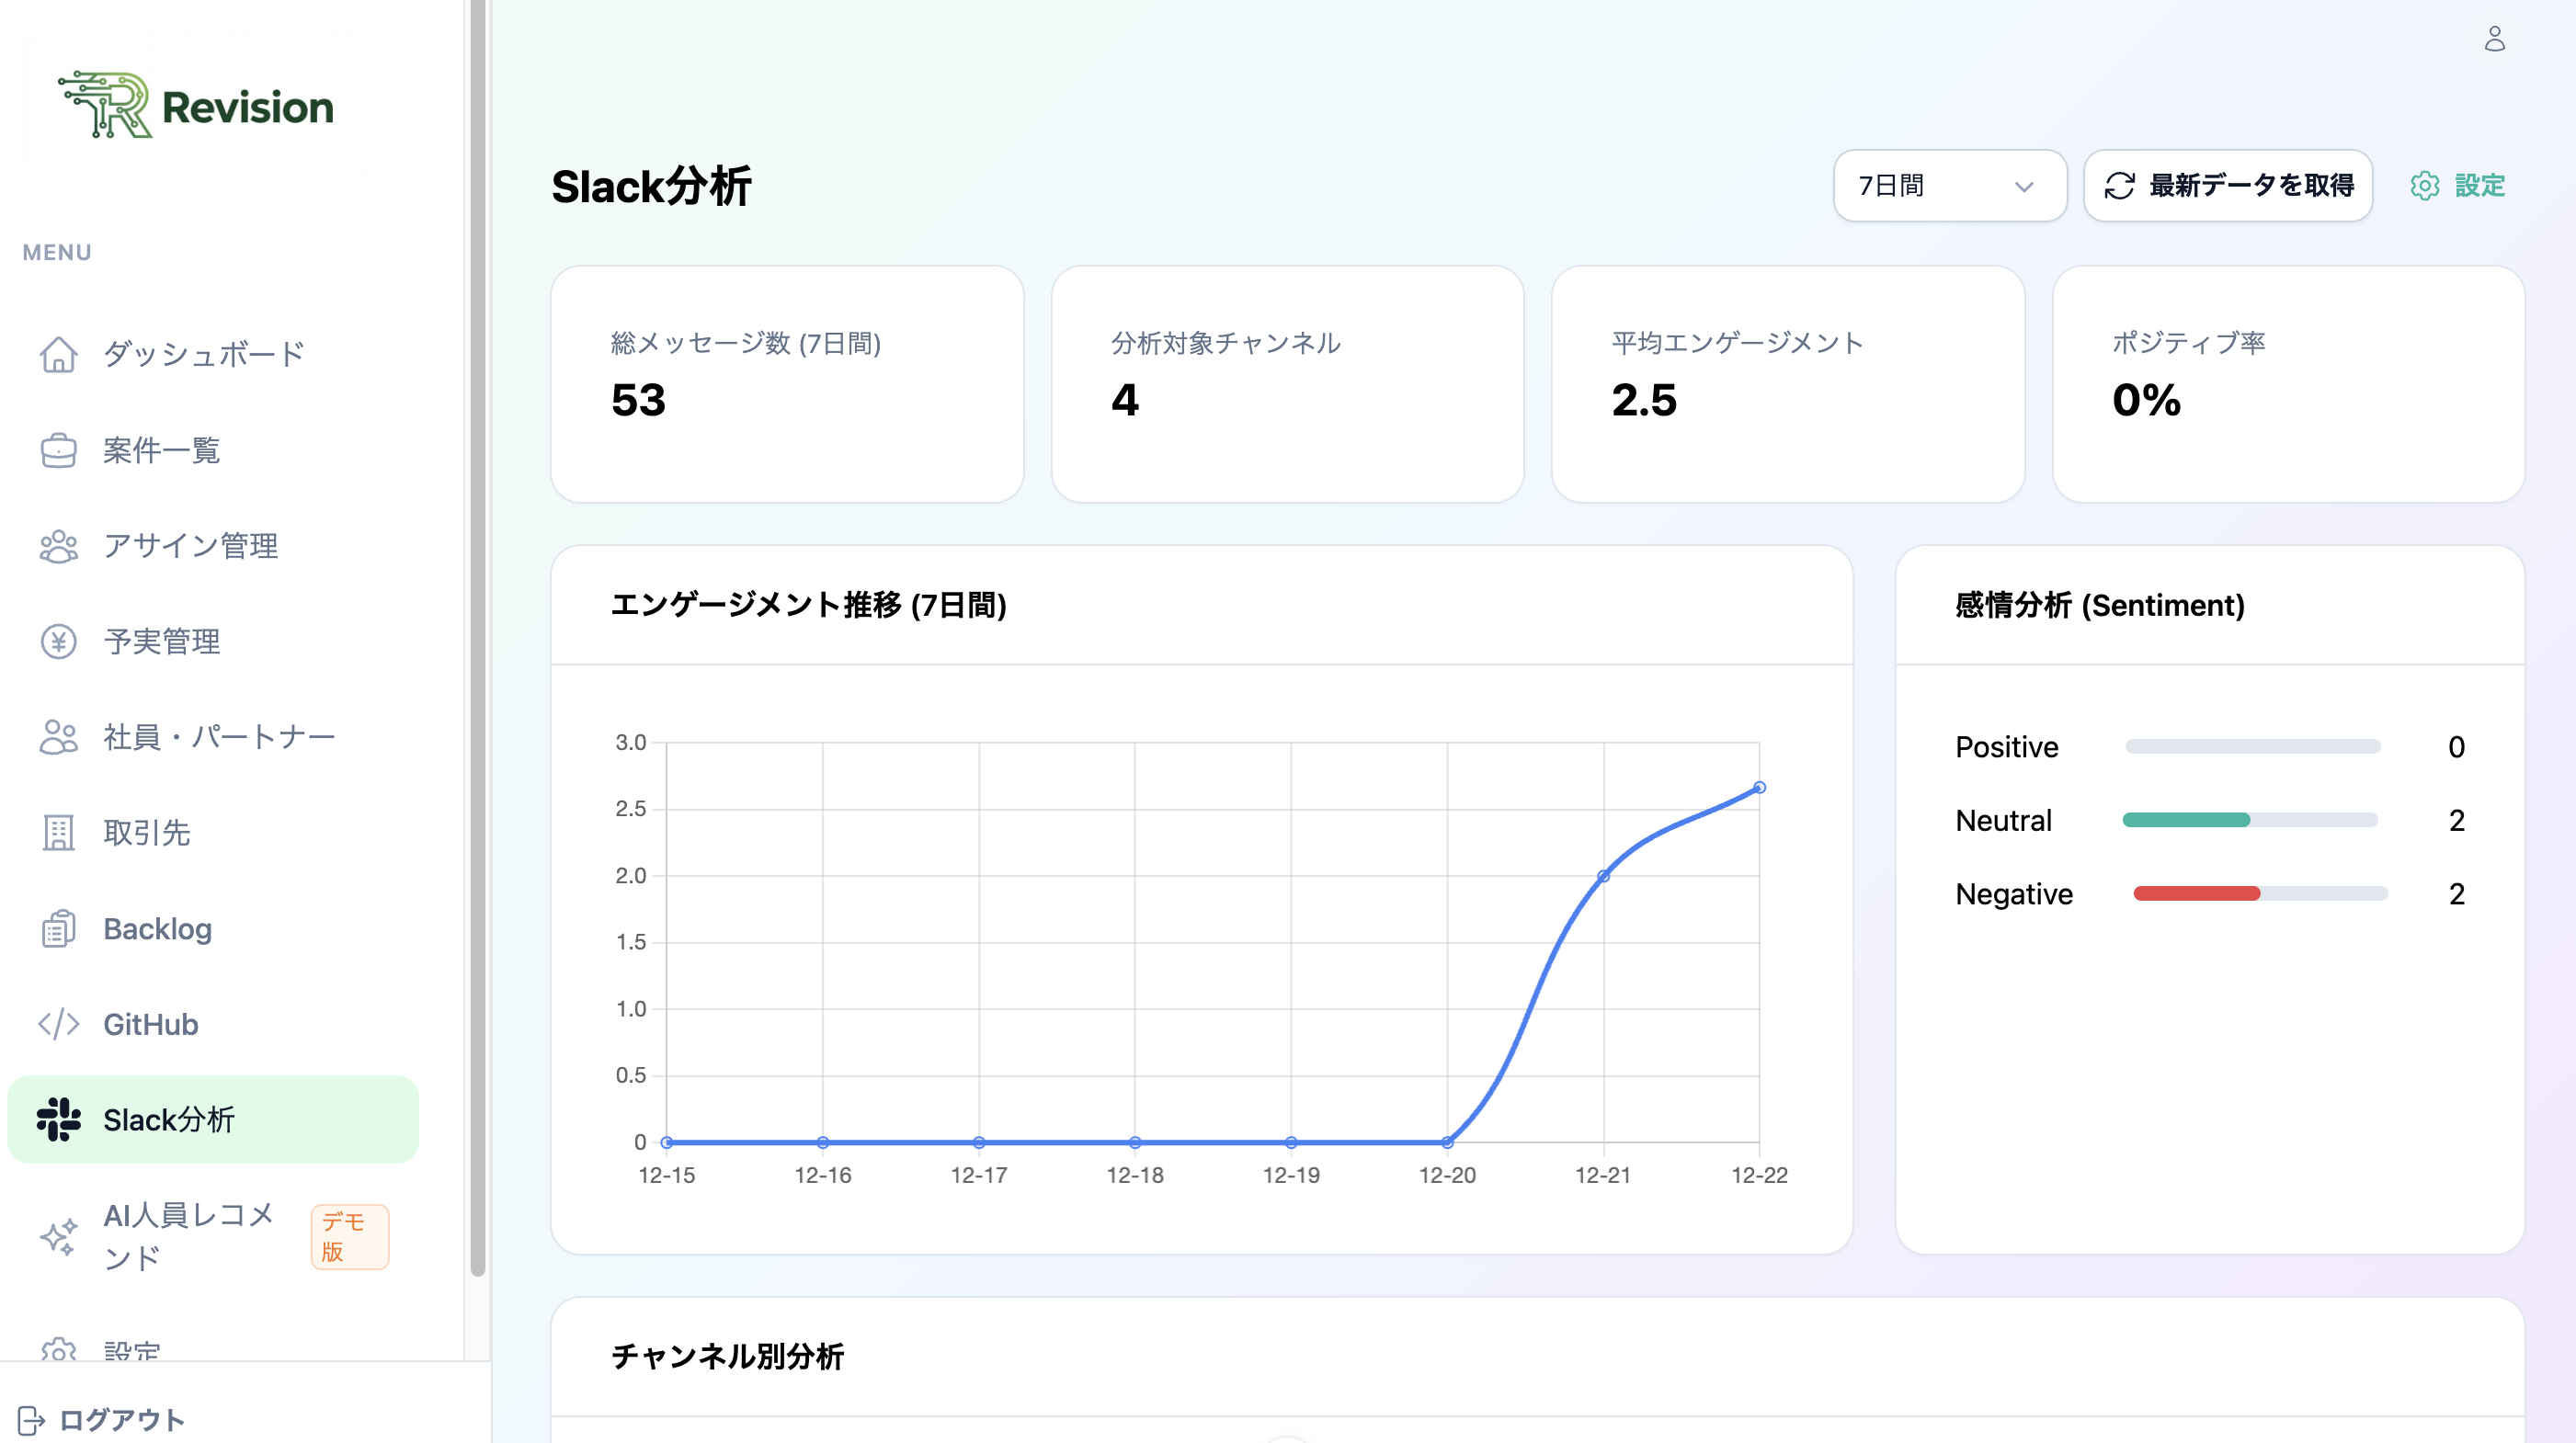Open the AI人員レコメンド sparkle icon
Image resolution: width=2576 pixels, height=1443 pixels.
tap(59, 1237)
